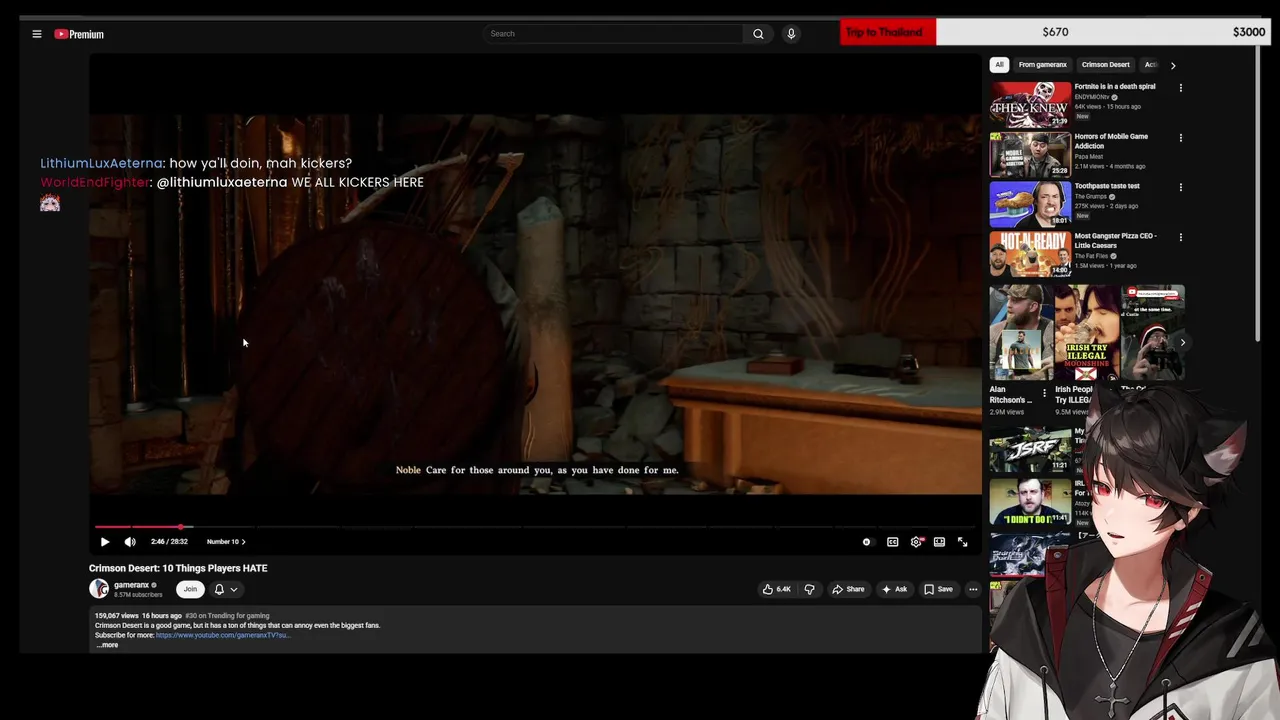
Task: Mute the video volume speaker
Action: [x=130, y=542]
